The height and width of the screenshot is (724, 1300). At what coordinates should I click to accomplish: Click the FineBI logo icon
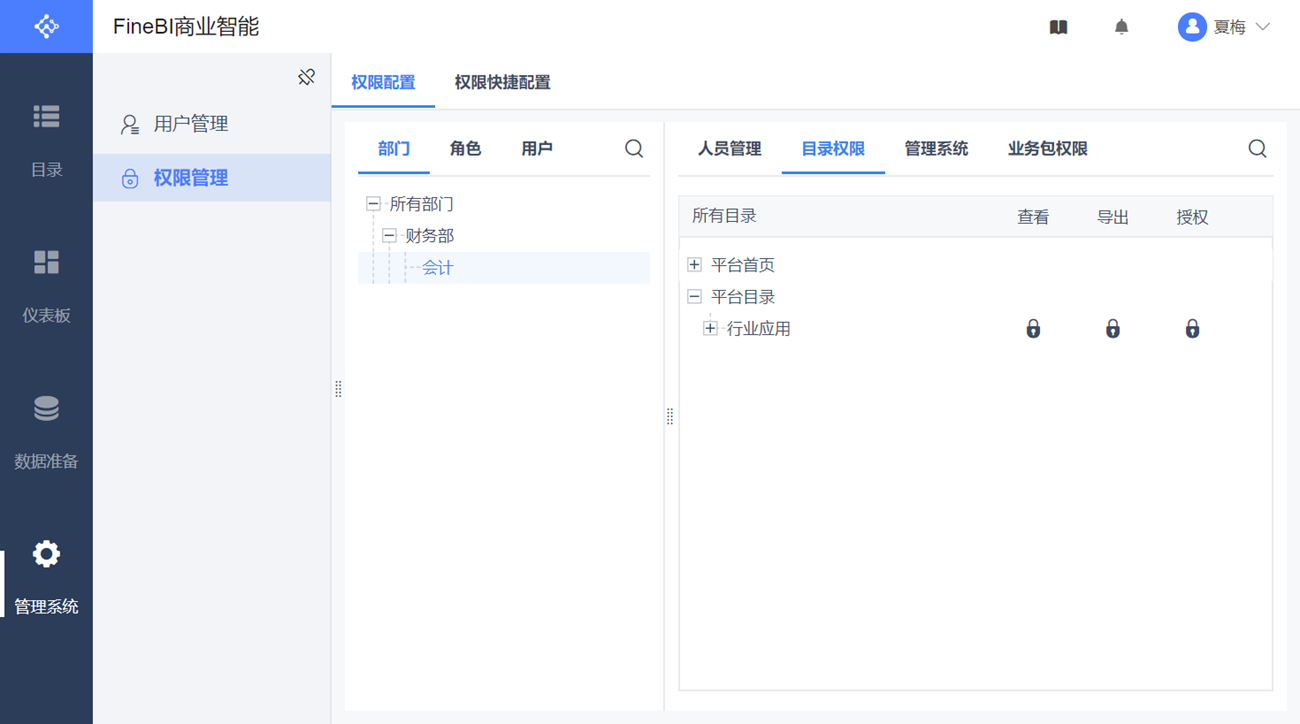(x=46, y=27)
